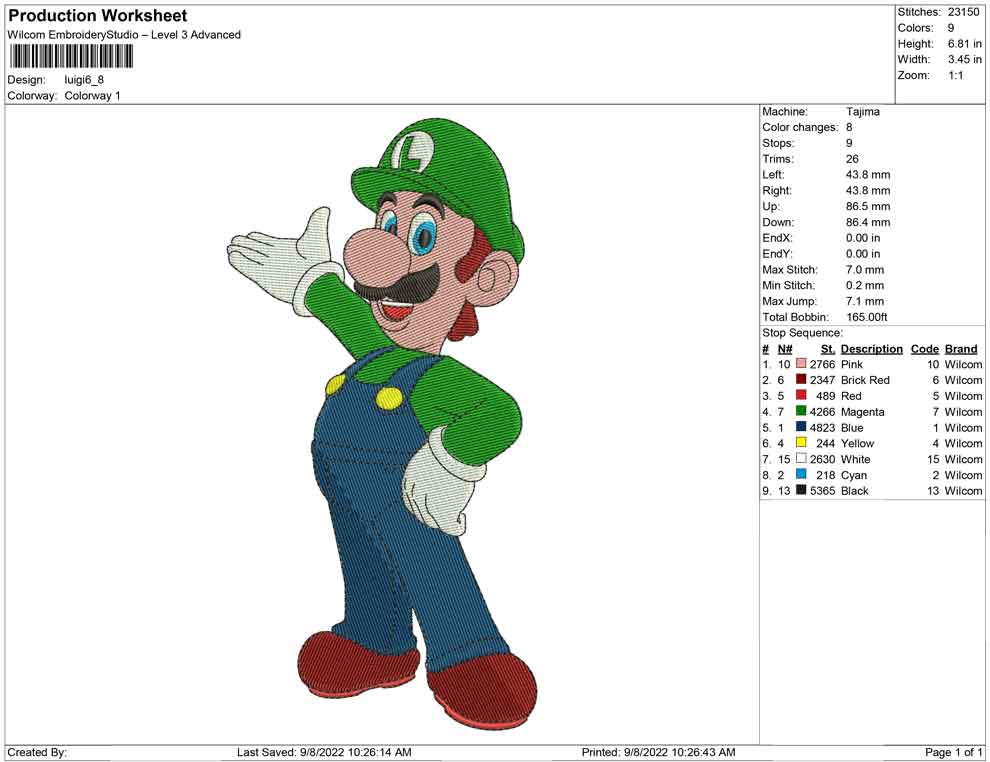Click the White thread color swatch

[x=801, y=458]
